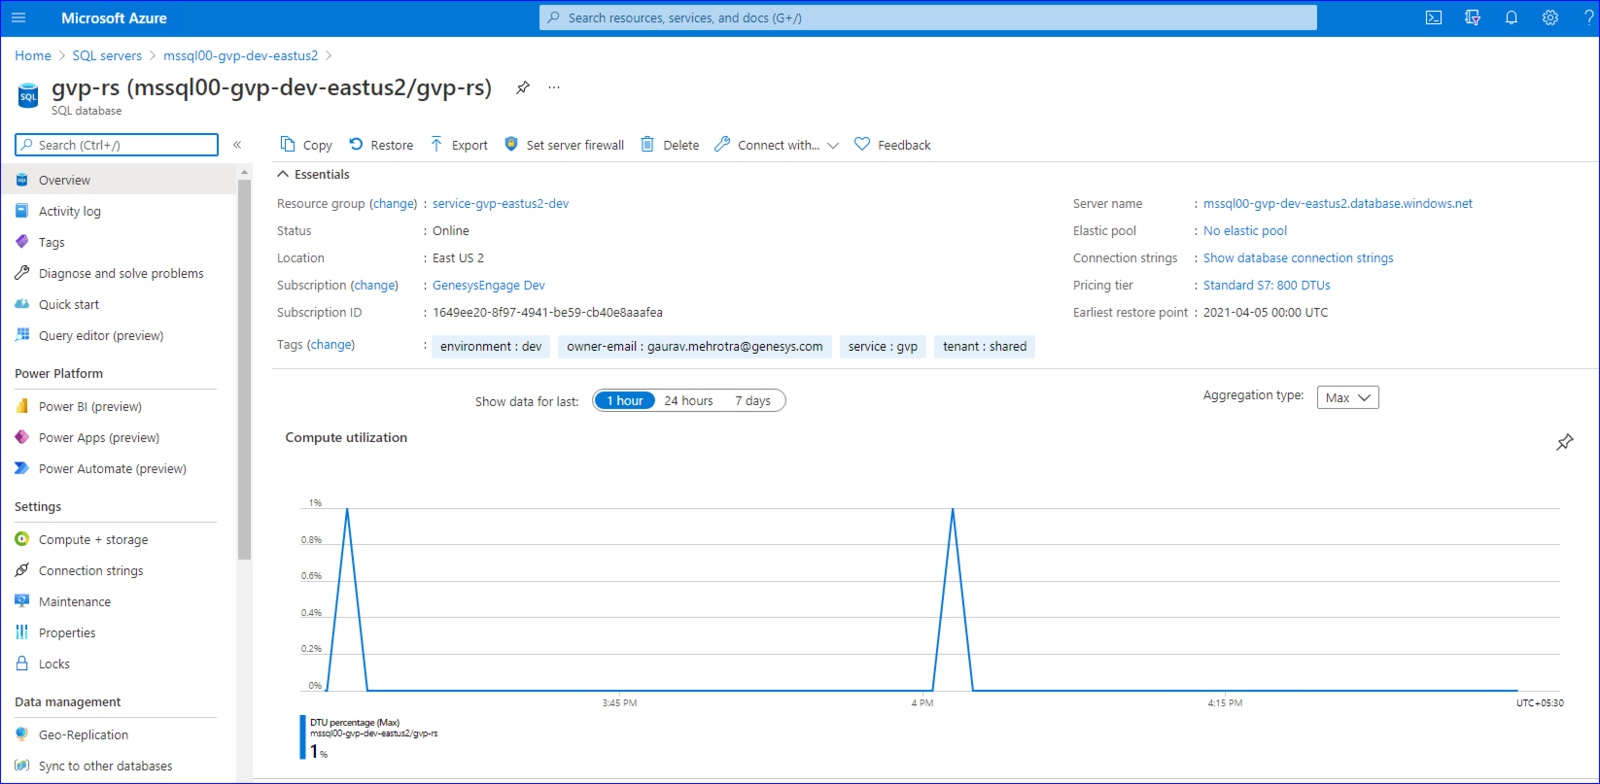Select the environment : dev tag
1600x784 pixels.
coord(491,347)
